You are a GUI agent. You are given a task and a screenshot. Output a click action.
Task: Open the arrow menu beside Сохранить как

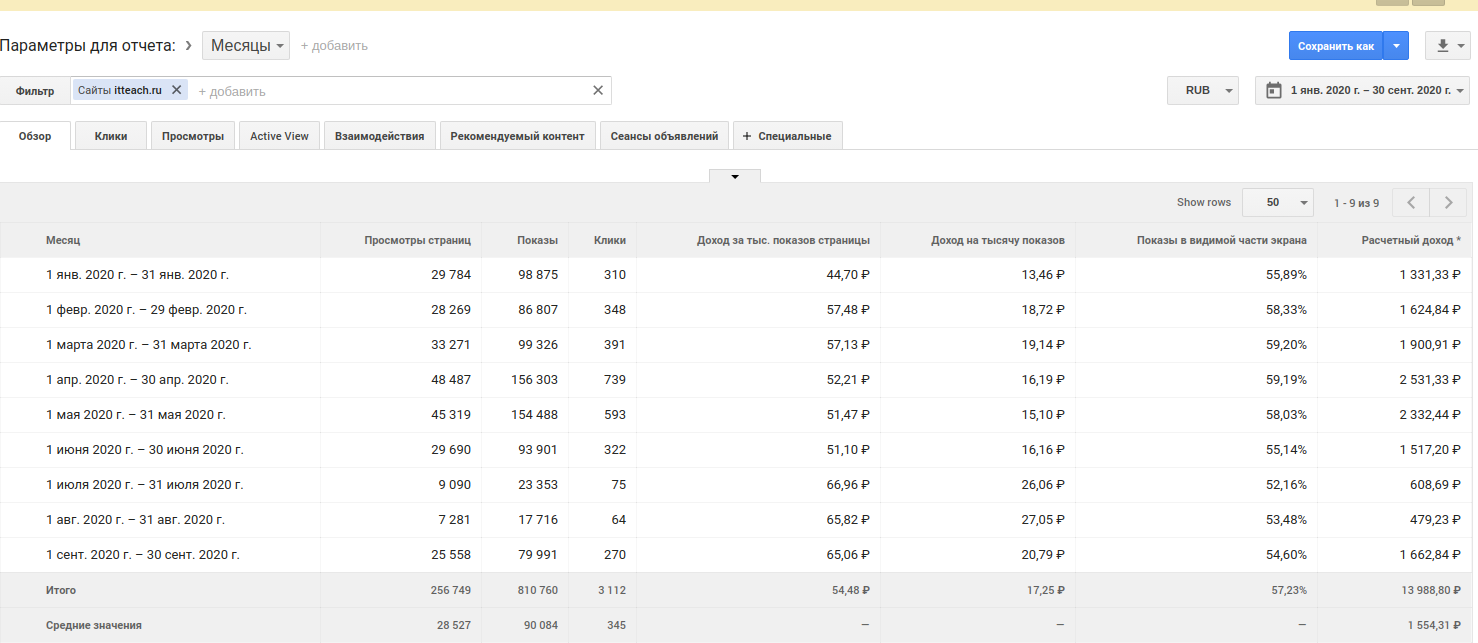point(1397,46)
